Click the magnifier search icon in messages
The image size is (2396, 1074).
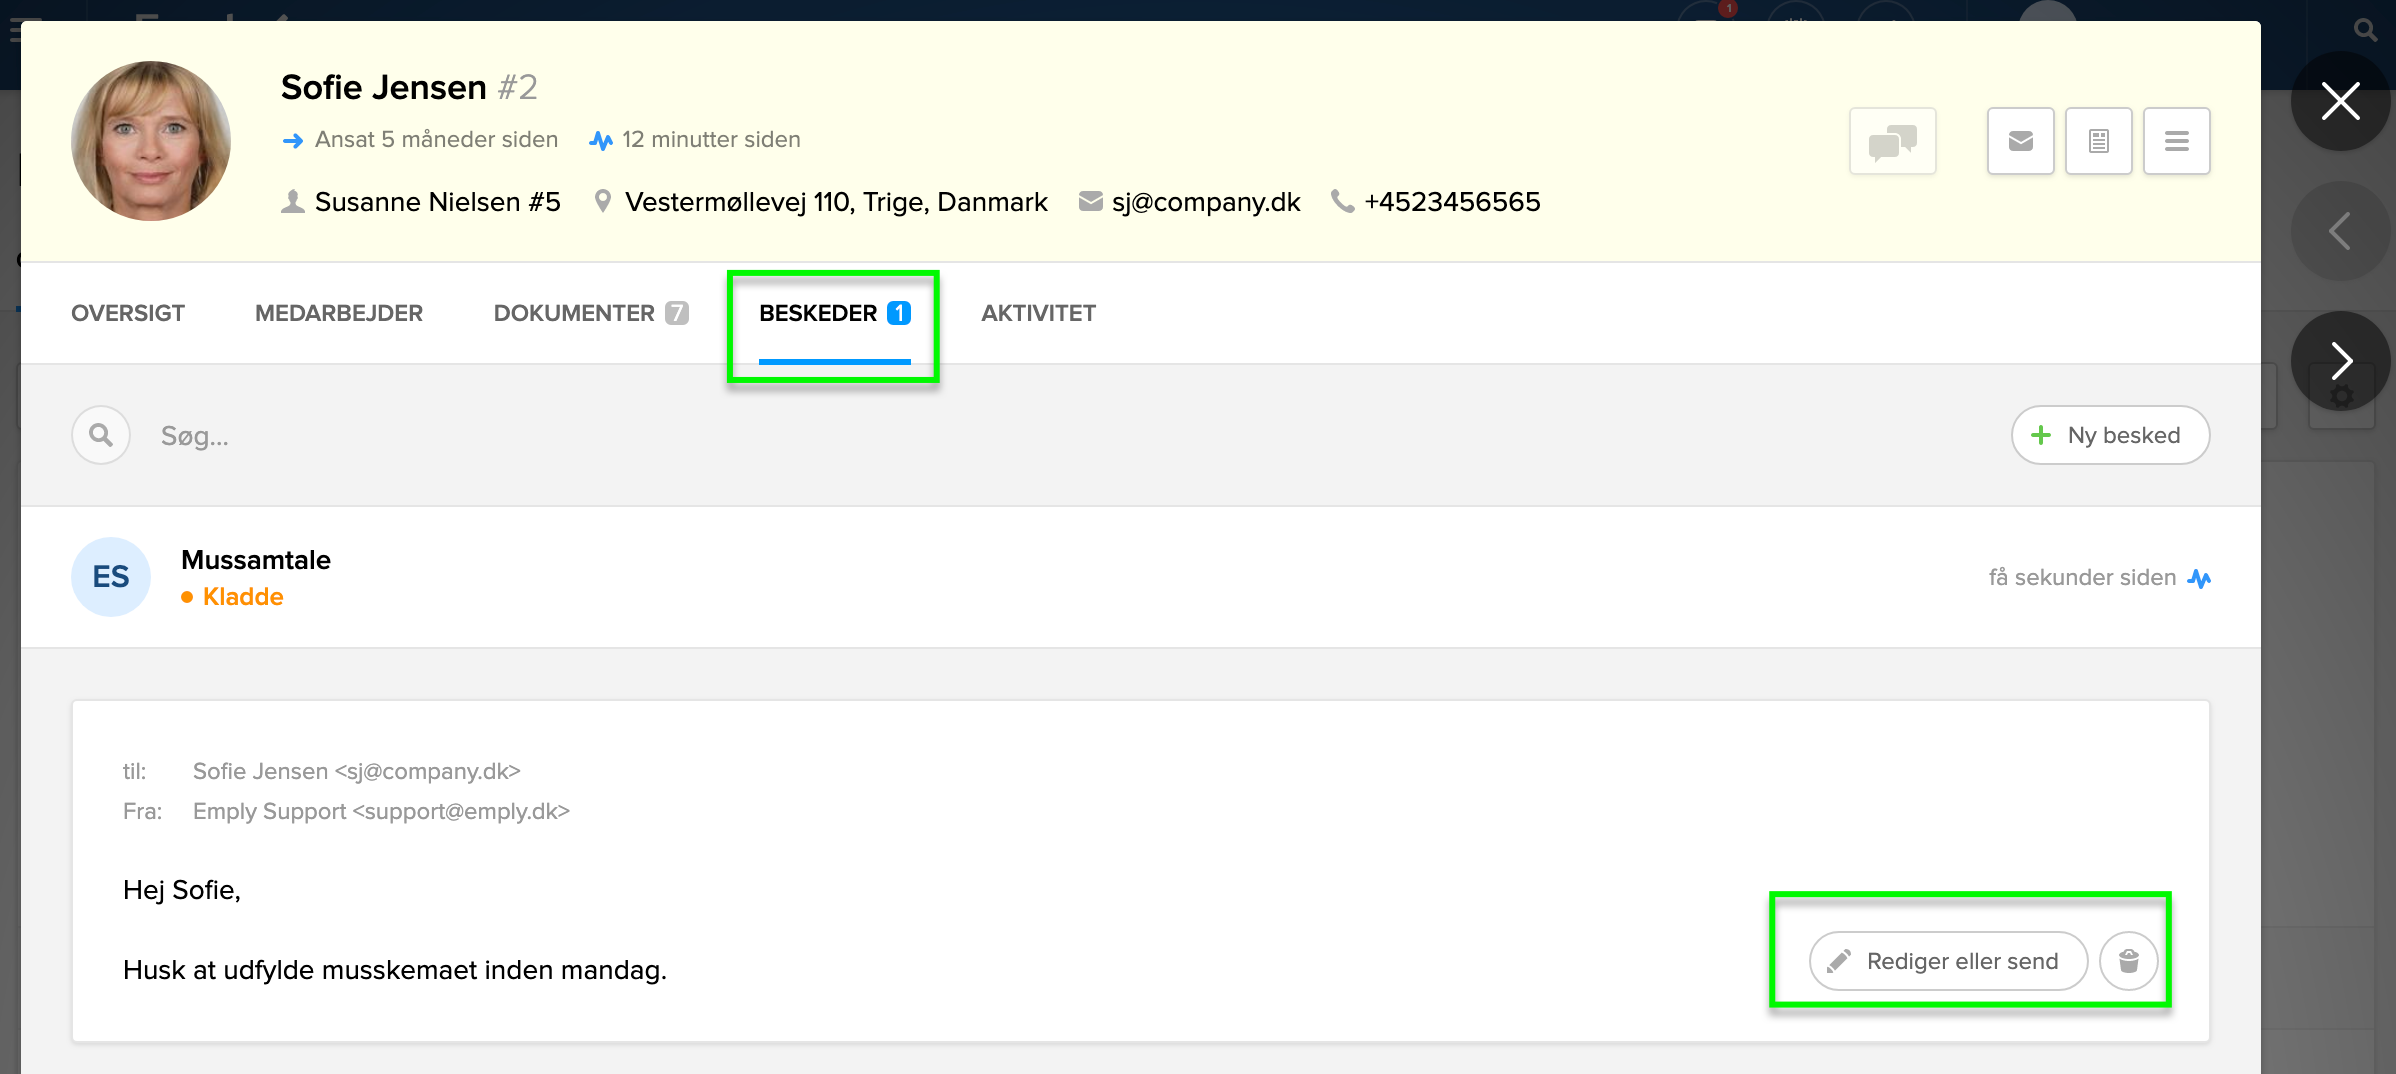click(x=101, y=435)
